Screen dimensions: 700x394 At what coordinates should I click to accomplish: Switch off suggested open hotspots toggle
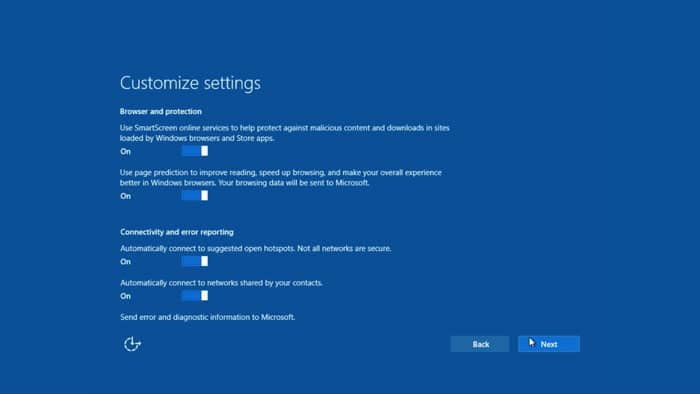[195, 261]
